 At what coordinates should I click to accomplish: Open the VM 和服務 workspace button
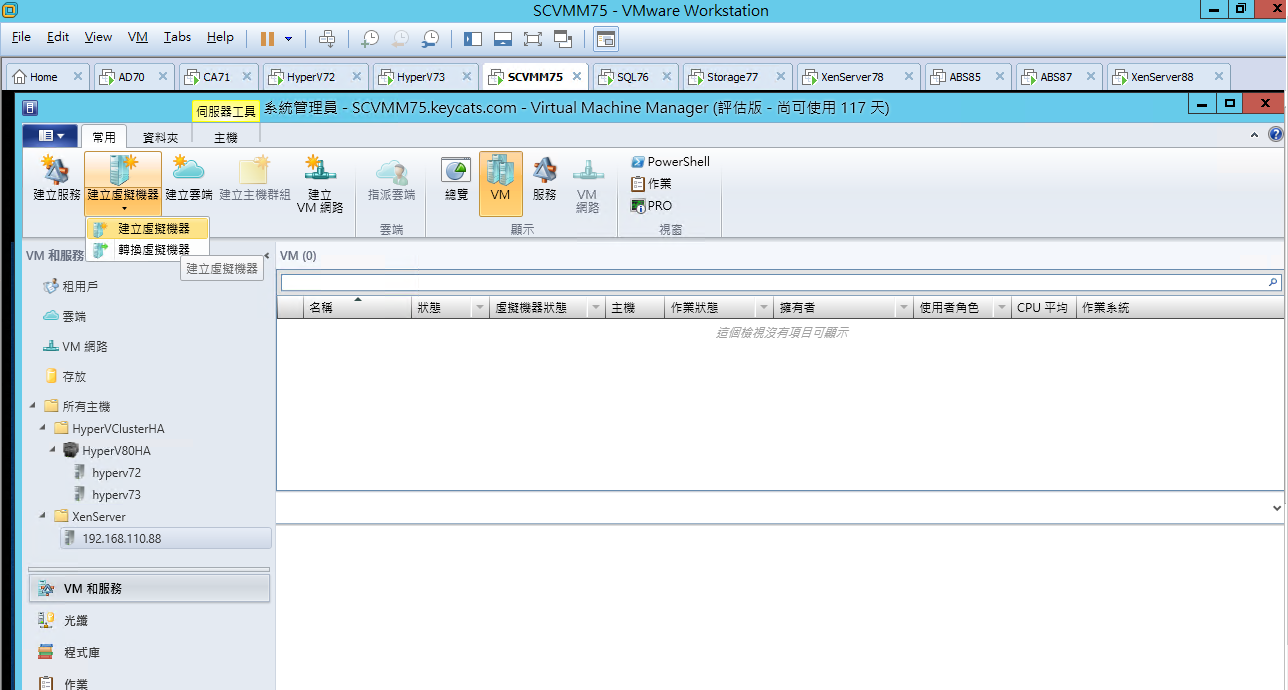point(149,589)
